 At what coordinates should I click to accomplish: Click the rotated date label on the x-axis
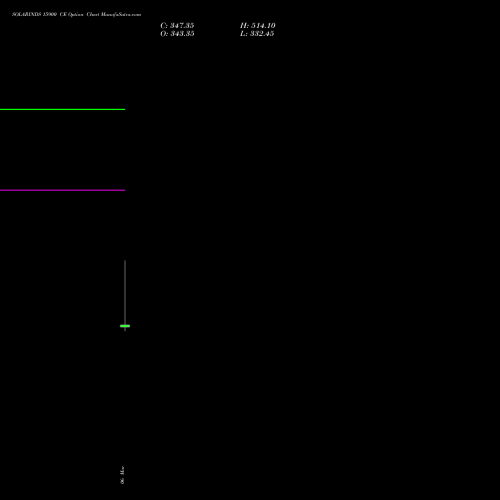click(x=122, y=475)
